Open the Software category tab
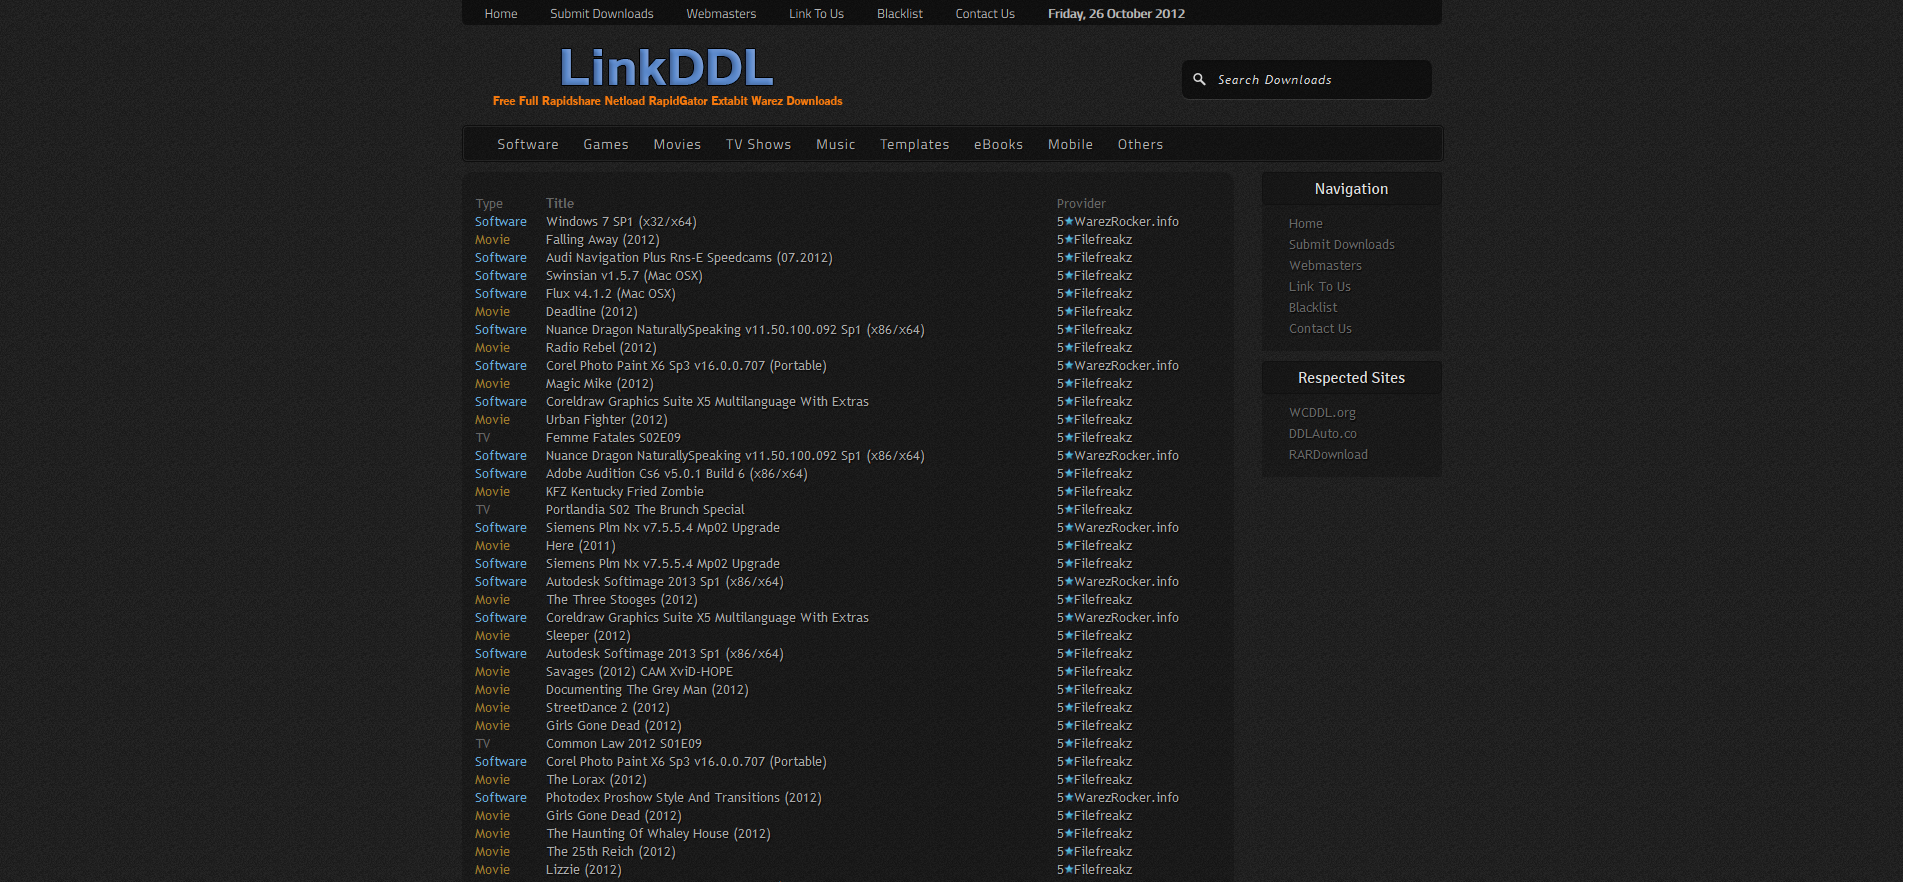This screenshot has height=882, width=1920. (527, 145)
